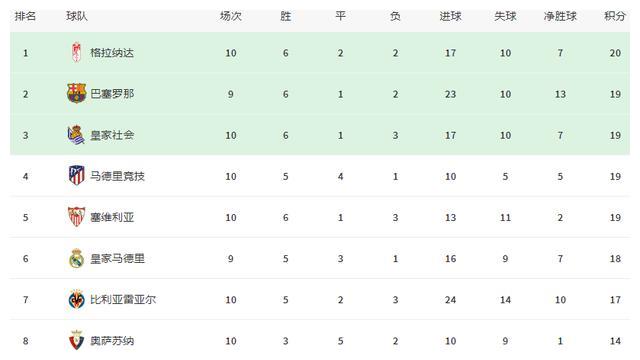Open the 格拉纳达 team name link

coord(112,53)
